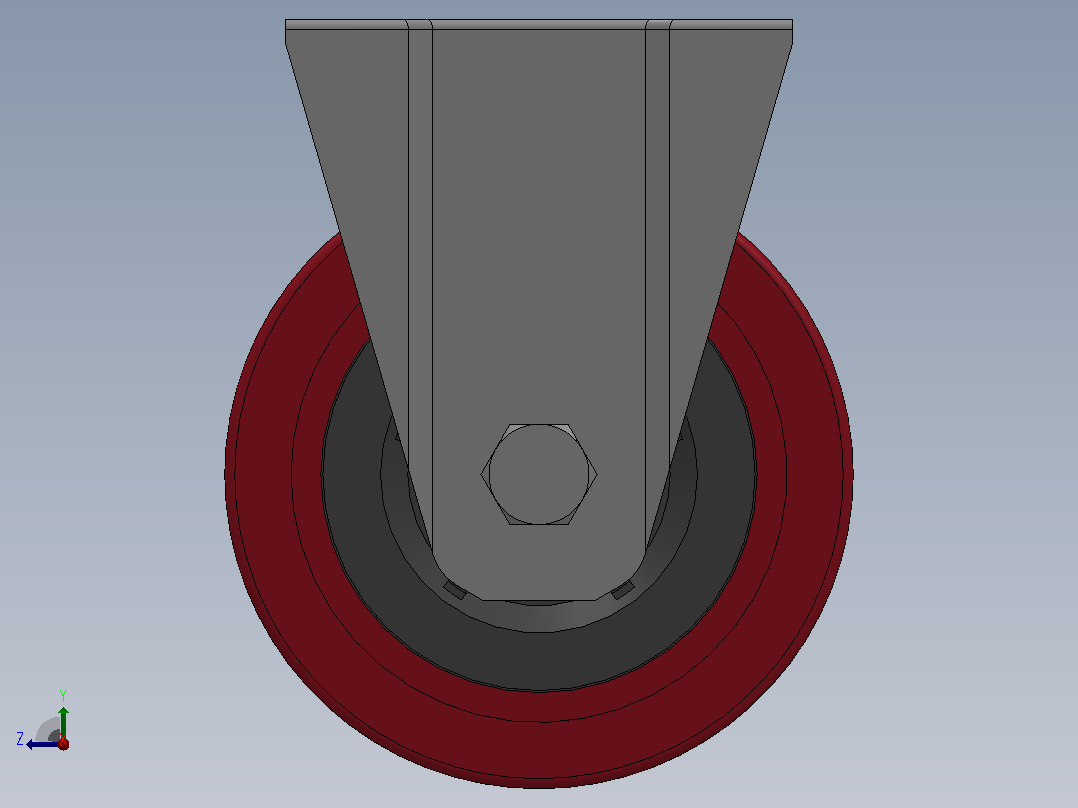This screenshot has height=808, width=1078.
Task: Click the blue Z axis arrow
Action: (43, 744)
